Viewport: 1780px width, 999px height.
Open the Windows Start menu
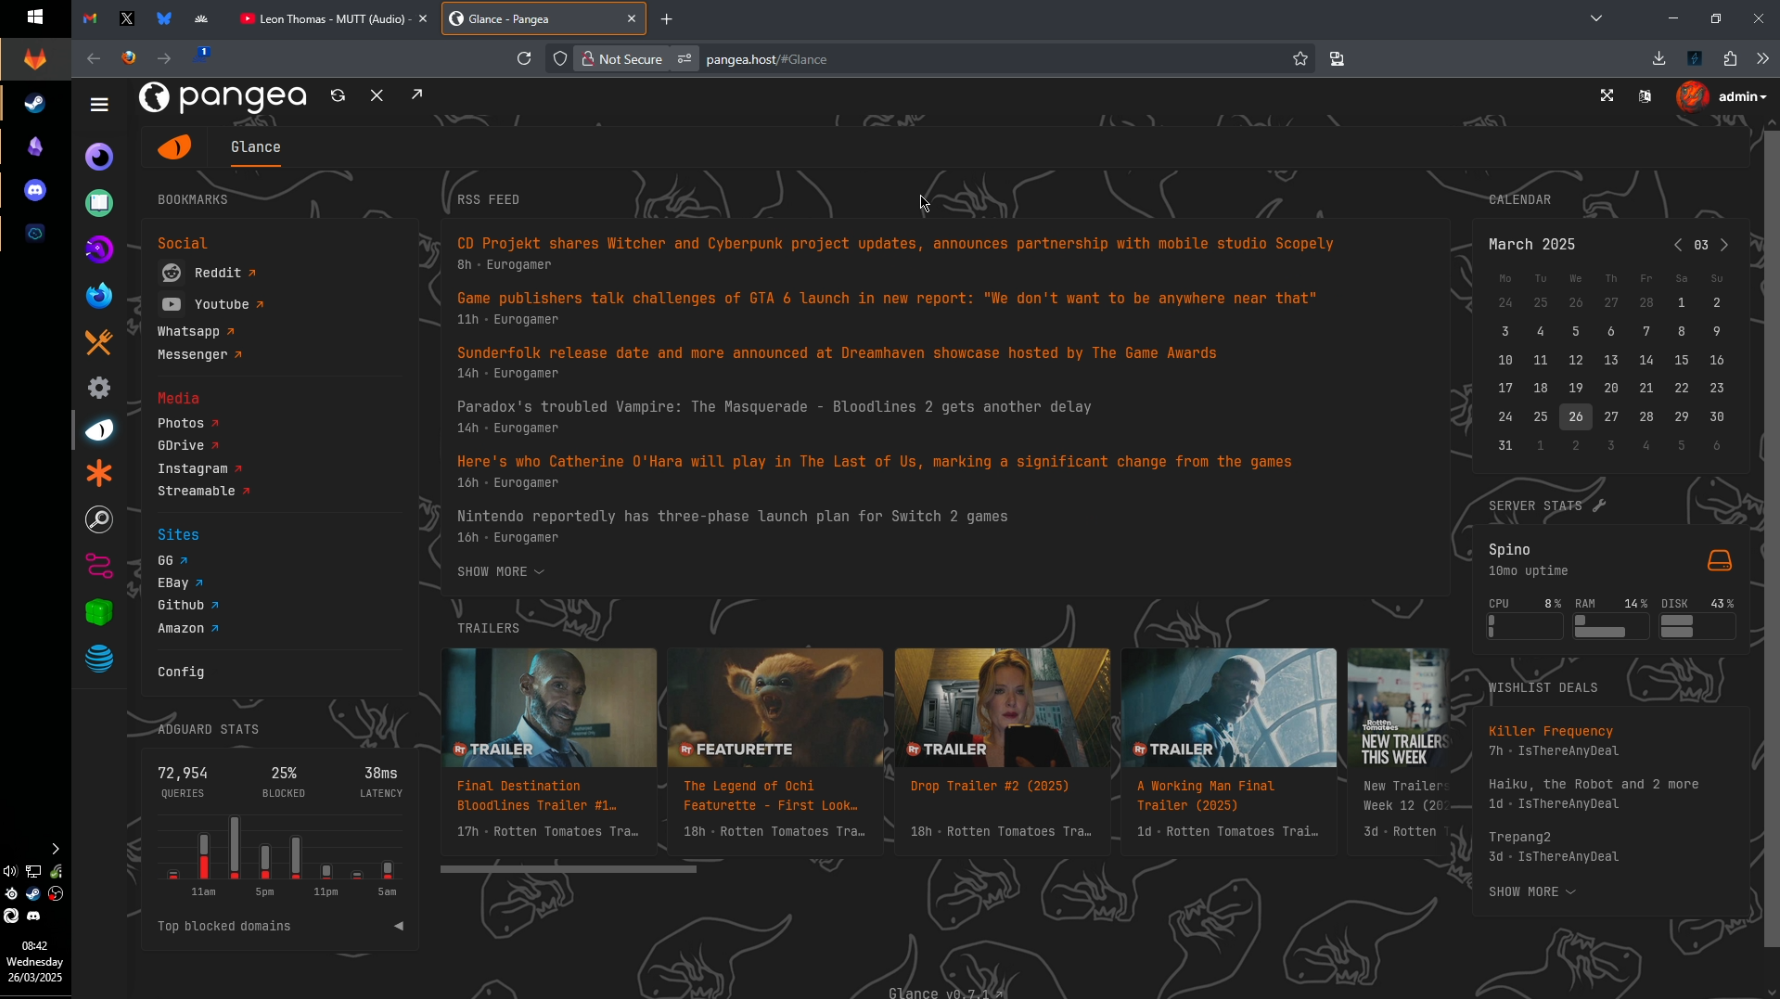click(35, 17)
